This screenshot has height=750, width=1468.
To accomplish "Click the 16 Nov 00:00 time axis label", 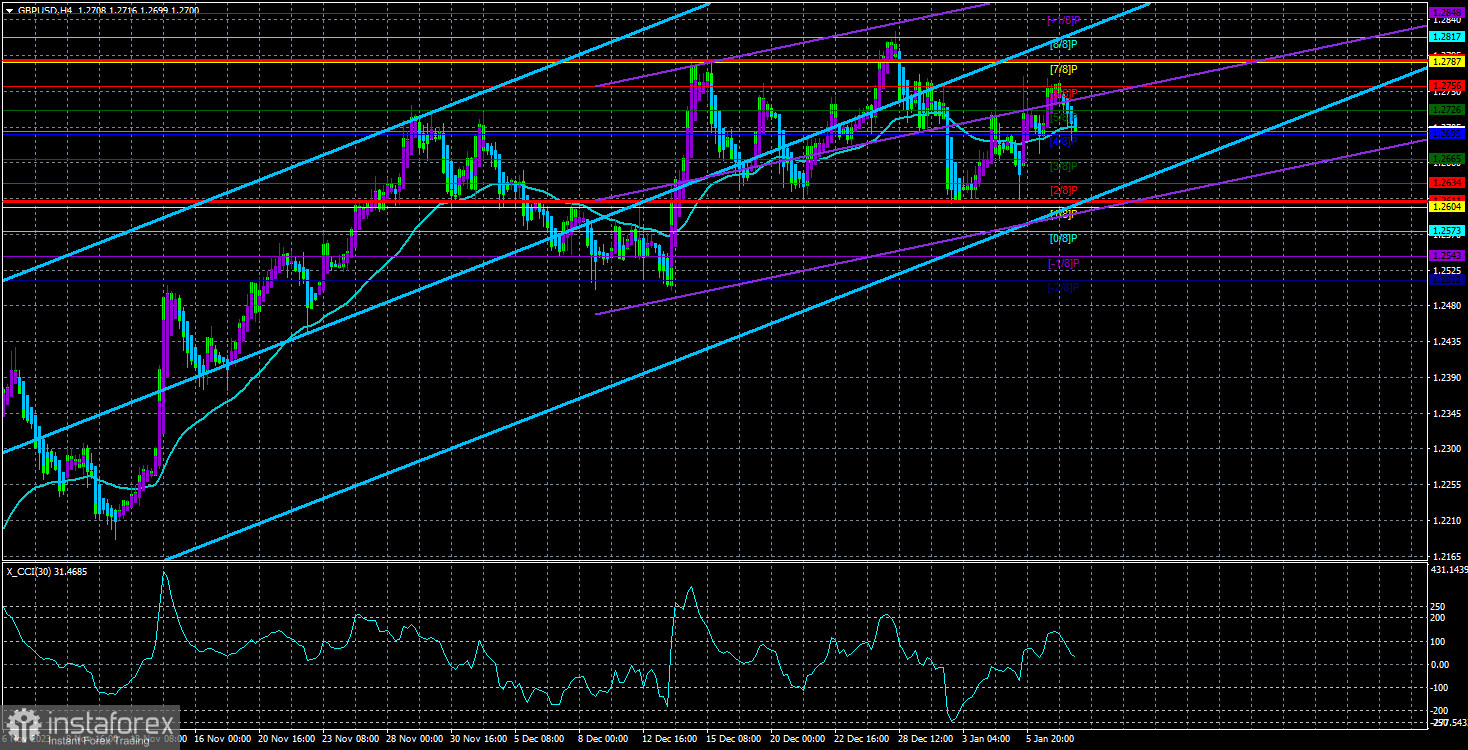I will (x=225, y=740).
